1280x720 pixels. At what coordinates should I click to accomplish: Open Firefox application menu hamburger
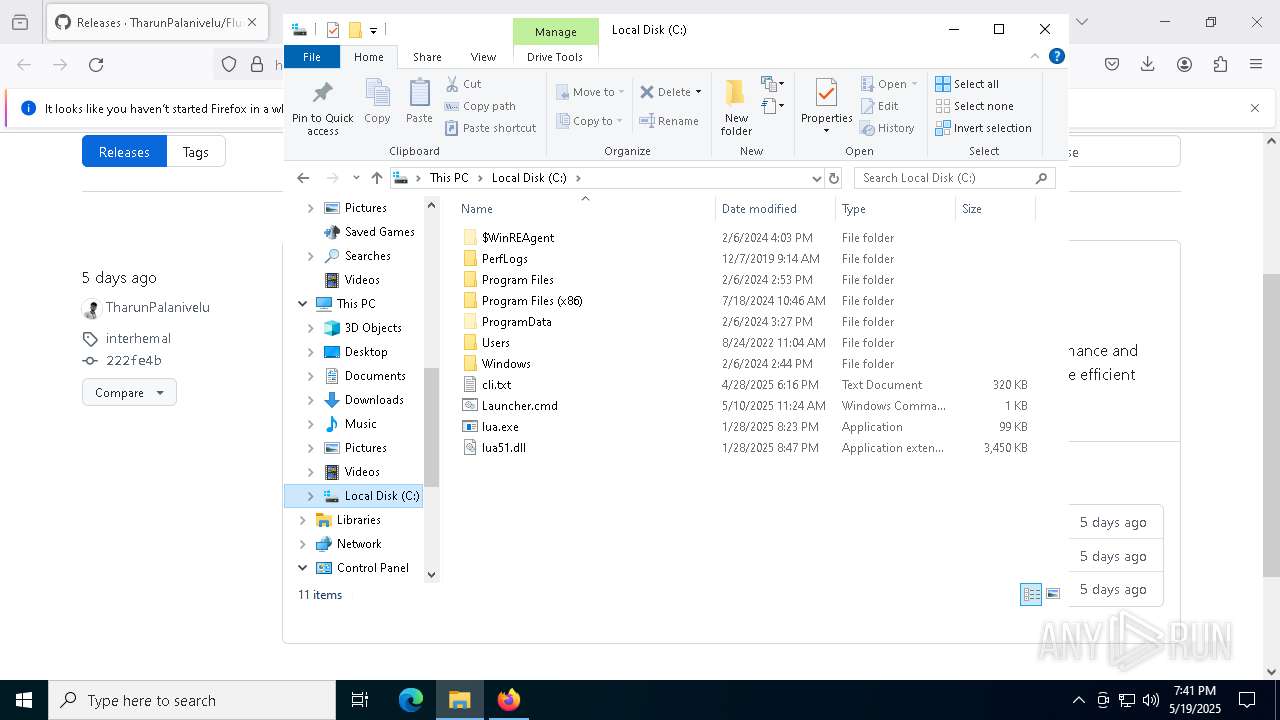(1256, 65)
